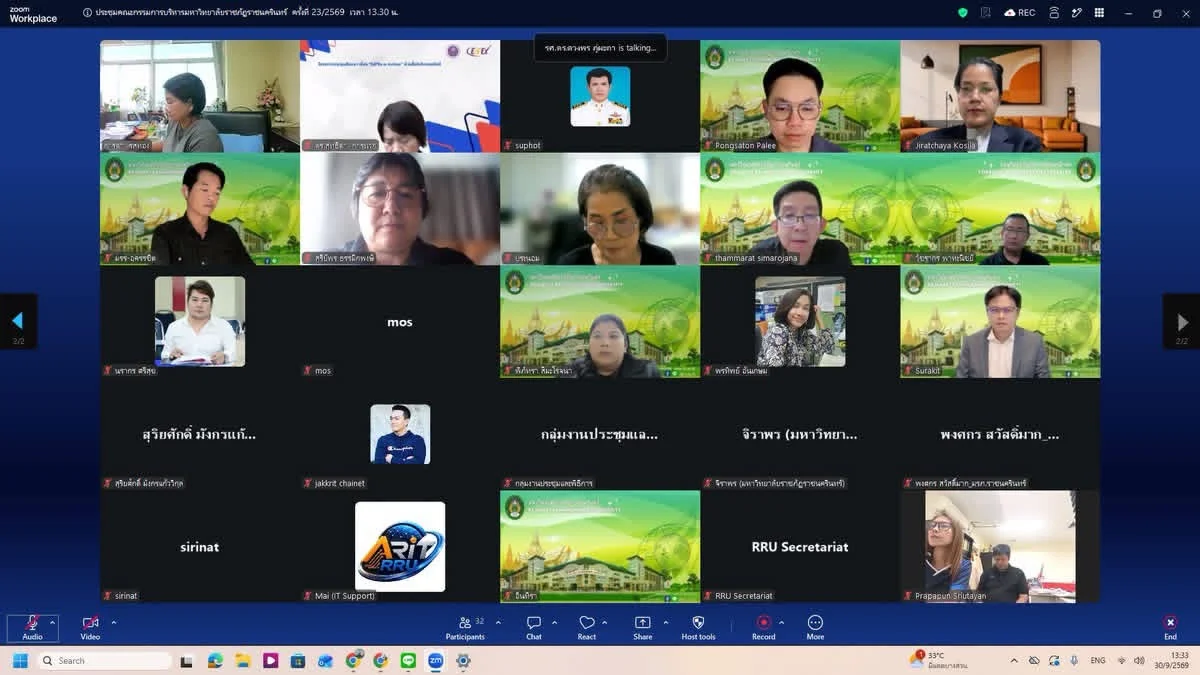This screenshot has width=1200, height=675.
Task: Expand the Participants options arrow
Action: (499, 622)
